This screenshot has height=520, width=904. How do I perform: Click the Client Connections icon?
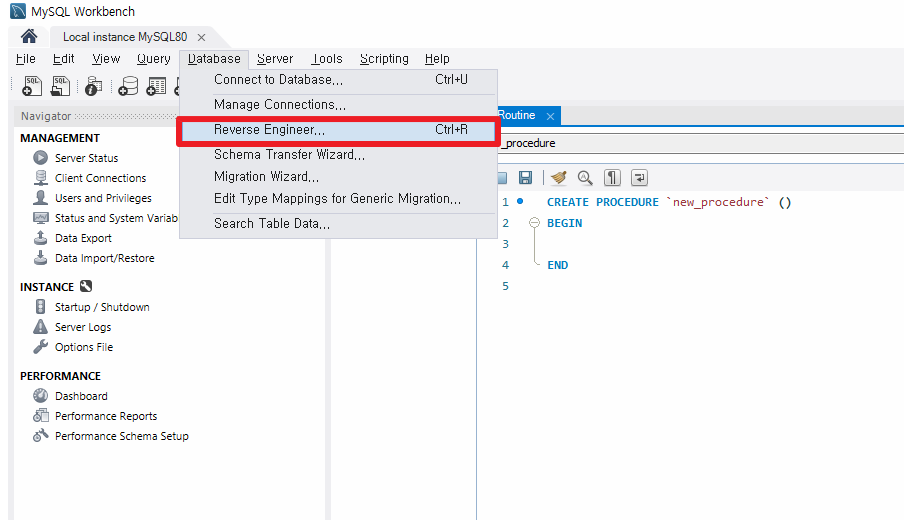(x=40, y=178)
